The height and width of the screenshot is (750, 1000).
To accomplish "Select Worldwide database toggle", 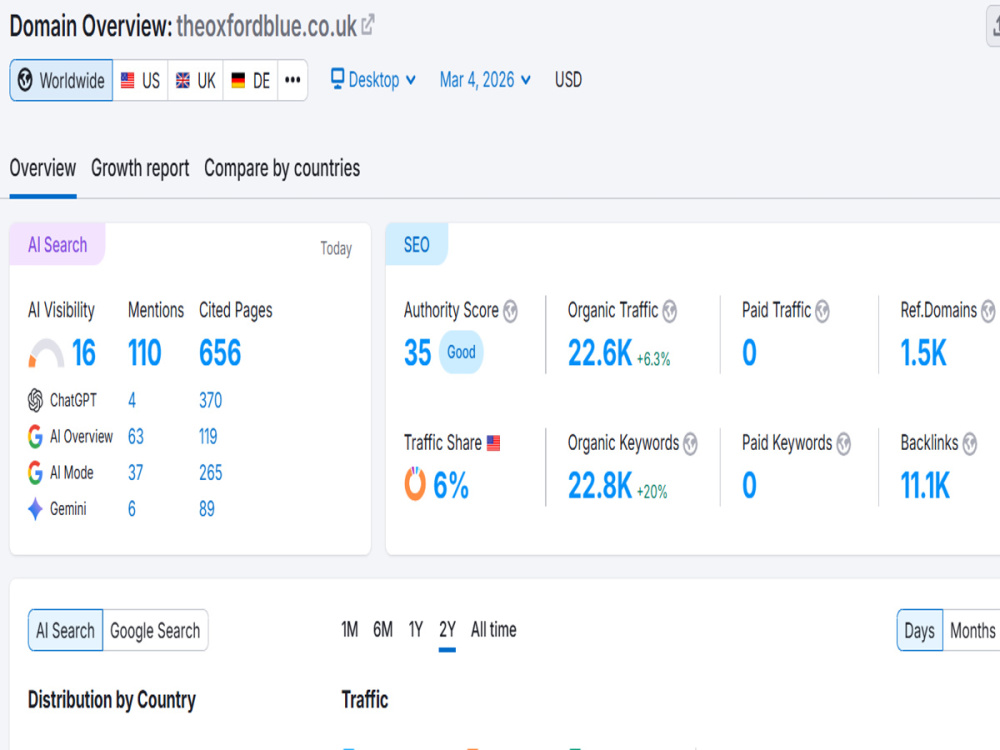I will [61, 80].
